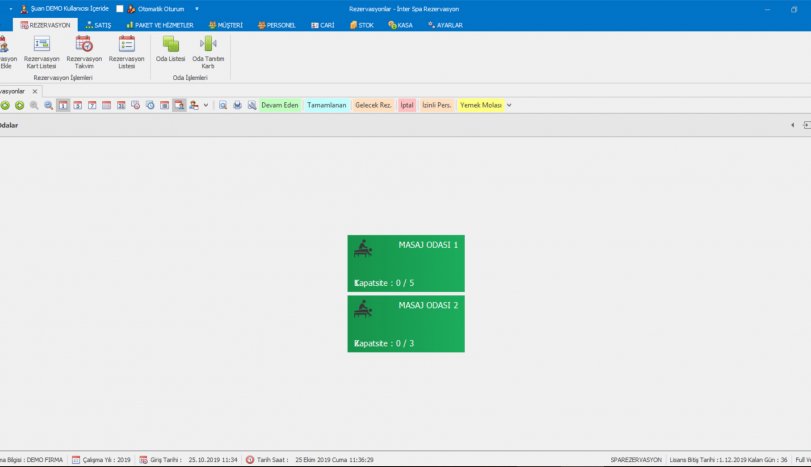Image resolution: width=811 pixels, height=467 pixels.
Task: Click the green forward arrow icon
Action: (x=19, y=105)
